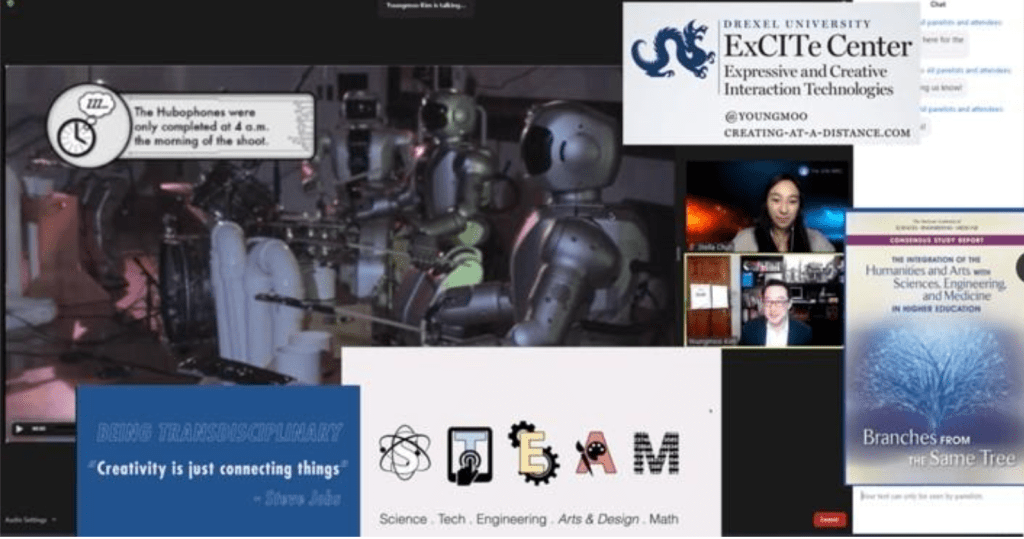Click the gear-shaped Engineering E icon
Image resolution: width=1024 pixels, height=539 pixels.
(x=531, y=453)
